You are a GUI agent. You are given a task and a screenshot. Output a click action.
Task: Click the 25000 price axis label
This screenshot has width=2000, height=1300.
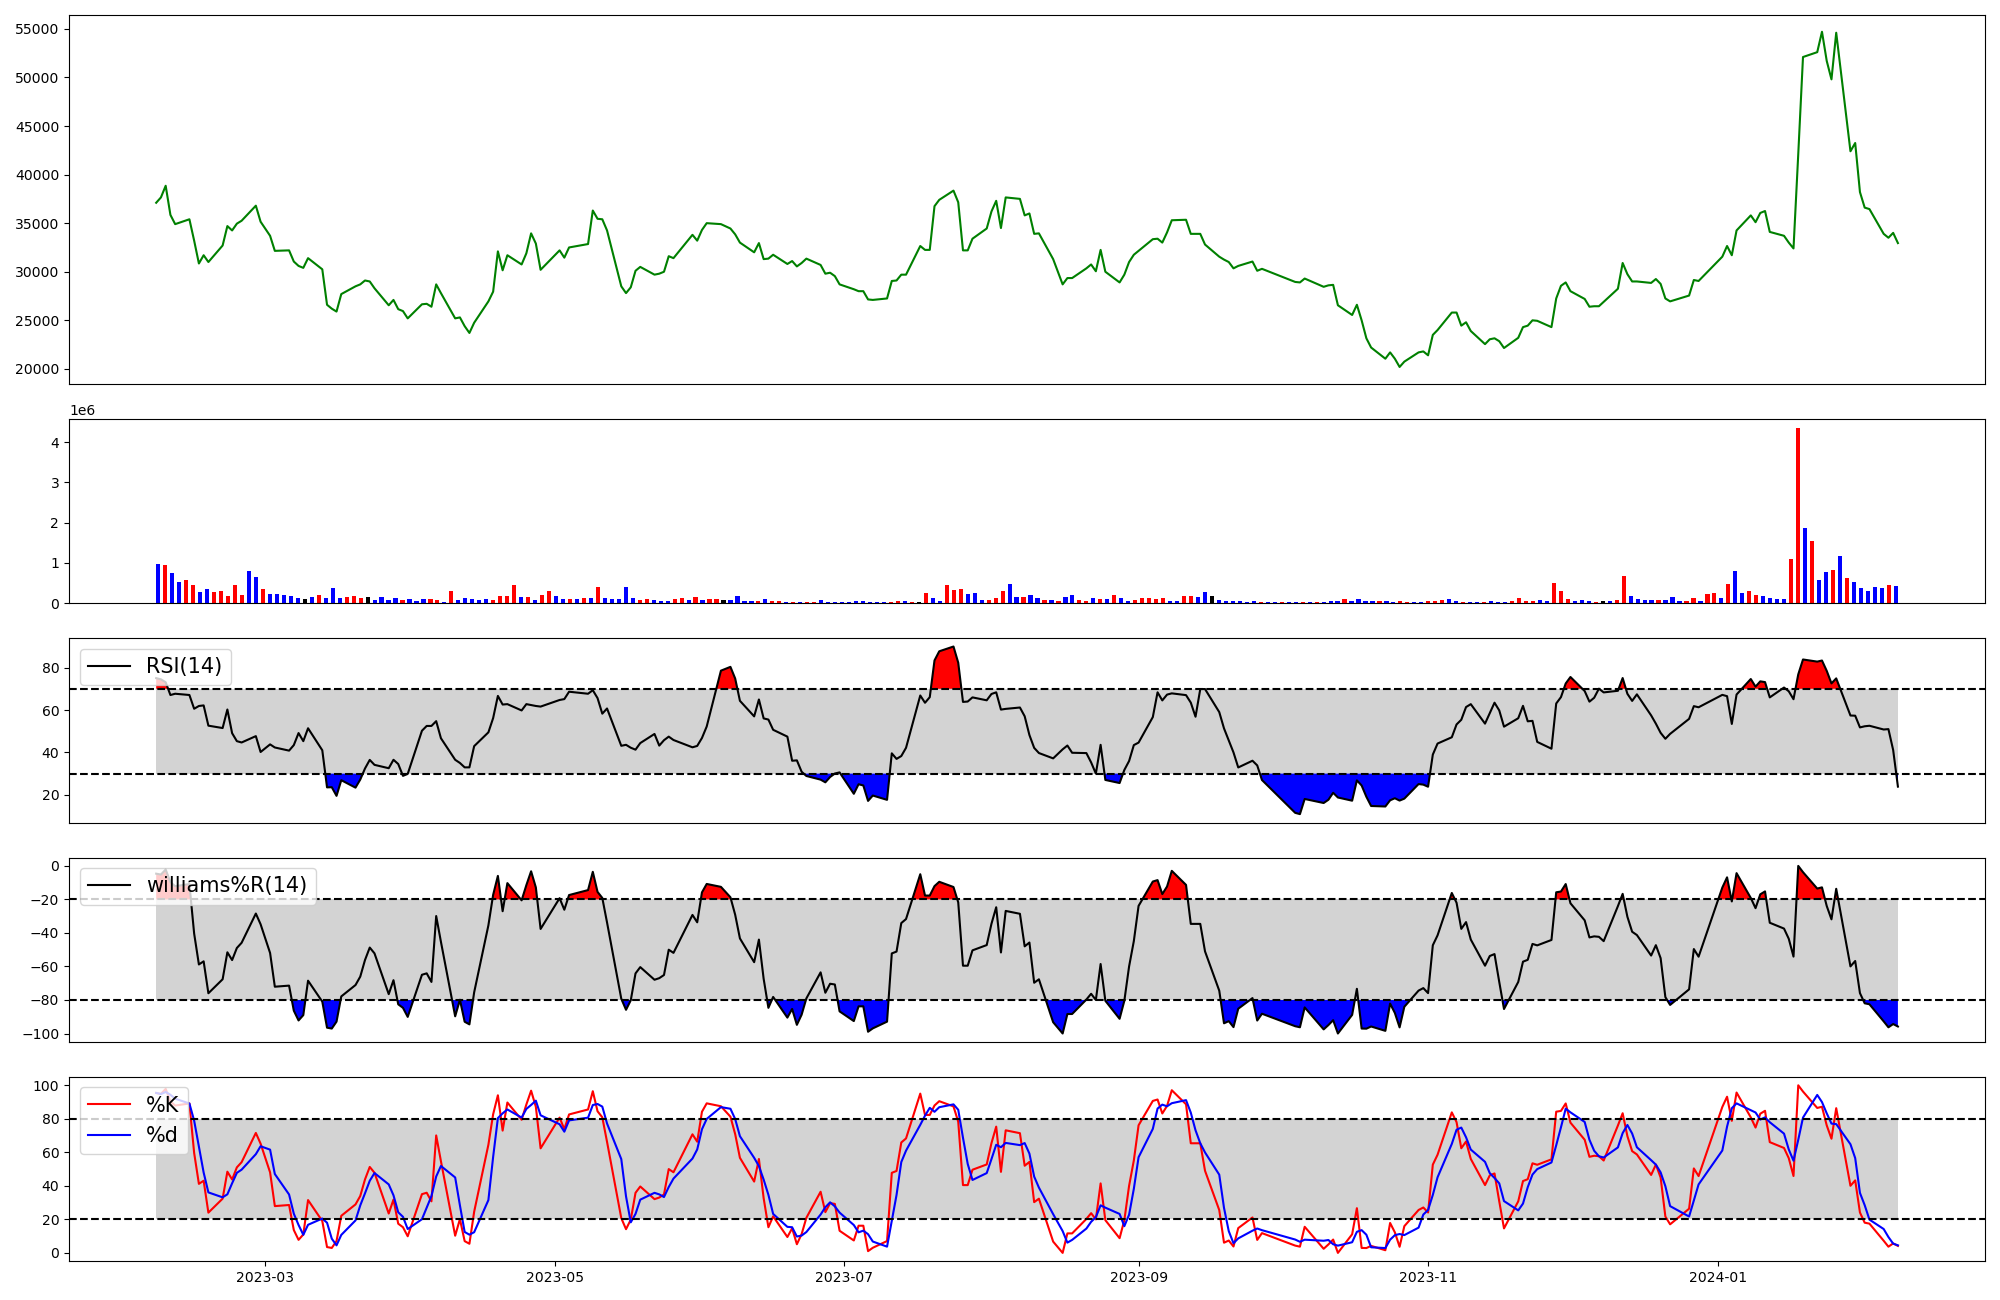(x=37, y=321)
